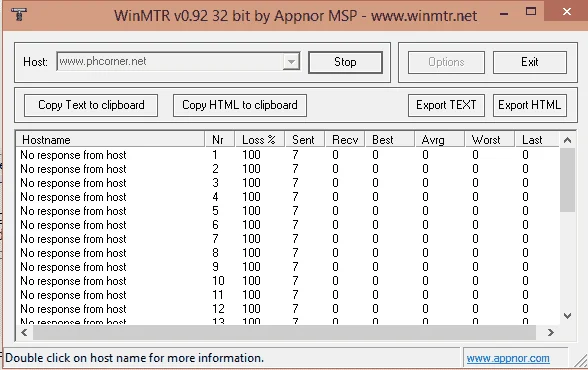Click the Nr column header

pos(220,140)
